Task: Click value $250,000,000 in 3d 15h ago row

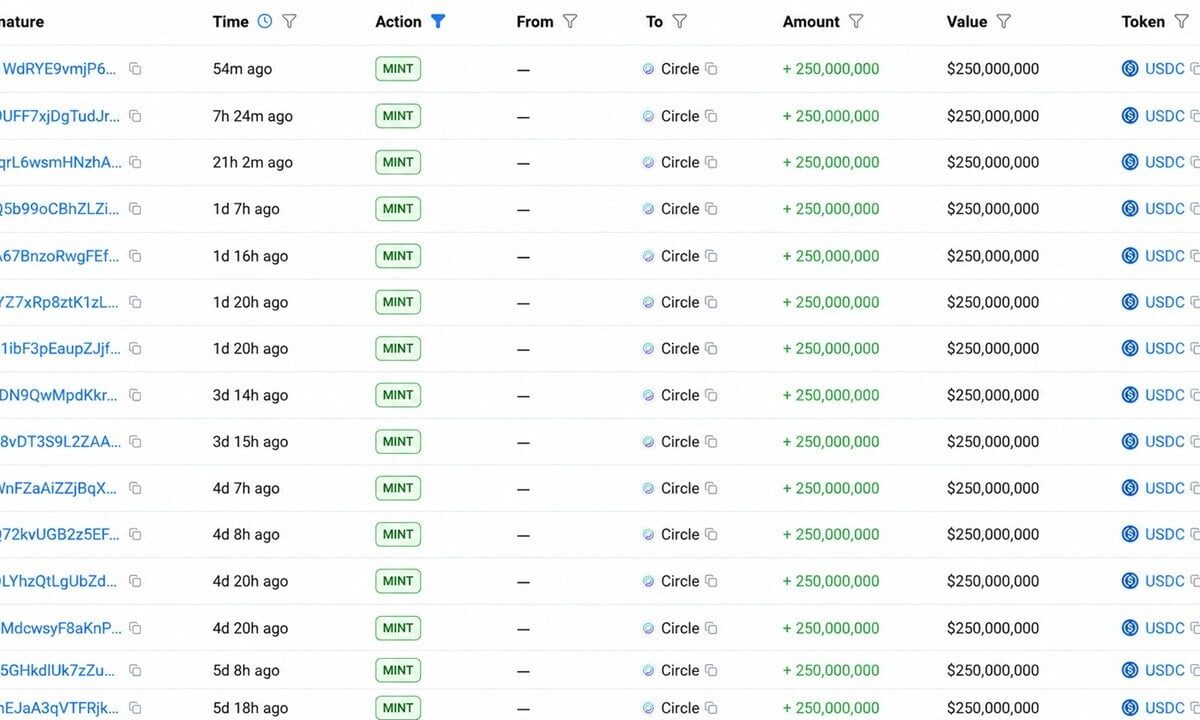Action: tap(993, 442)
